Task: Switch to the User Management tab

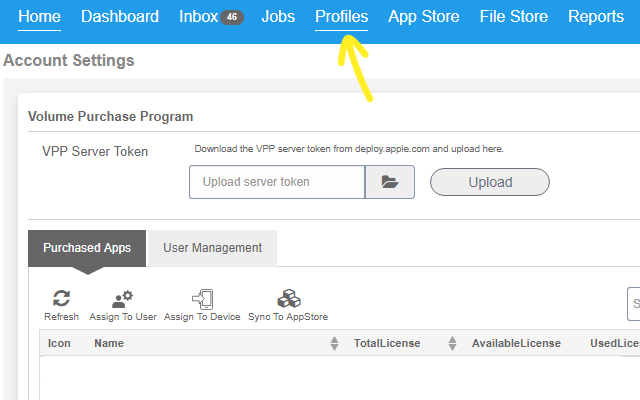Action: point(212,248)
